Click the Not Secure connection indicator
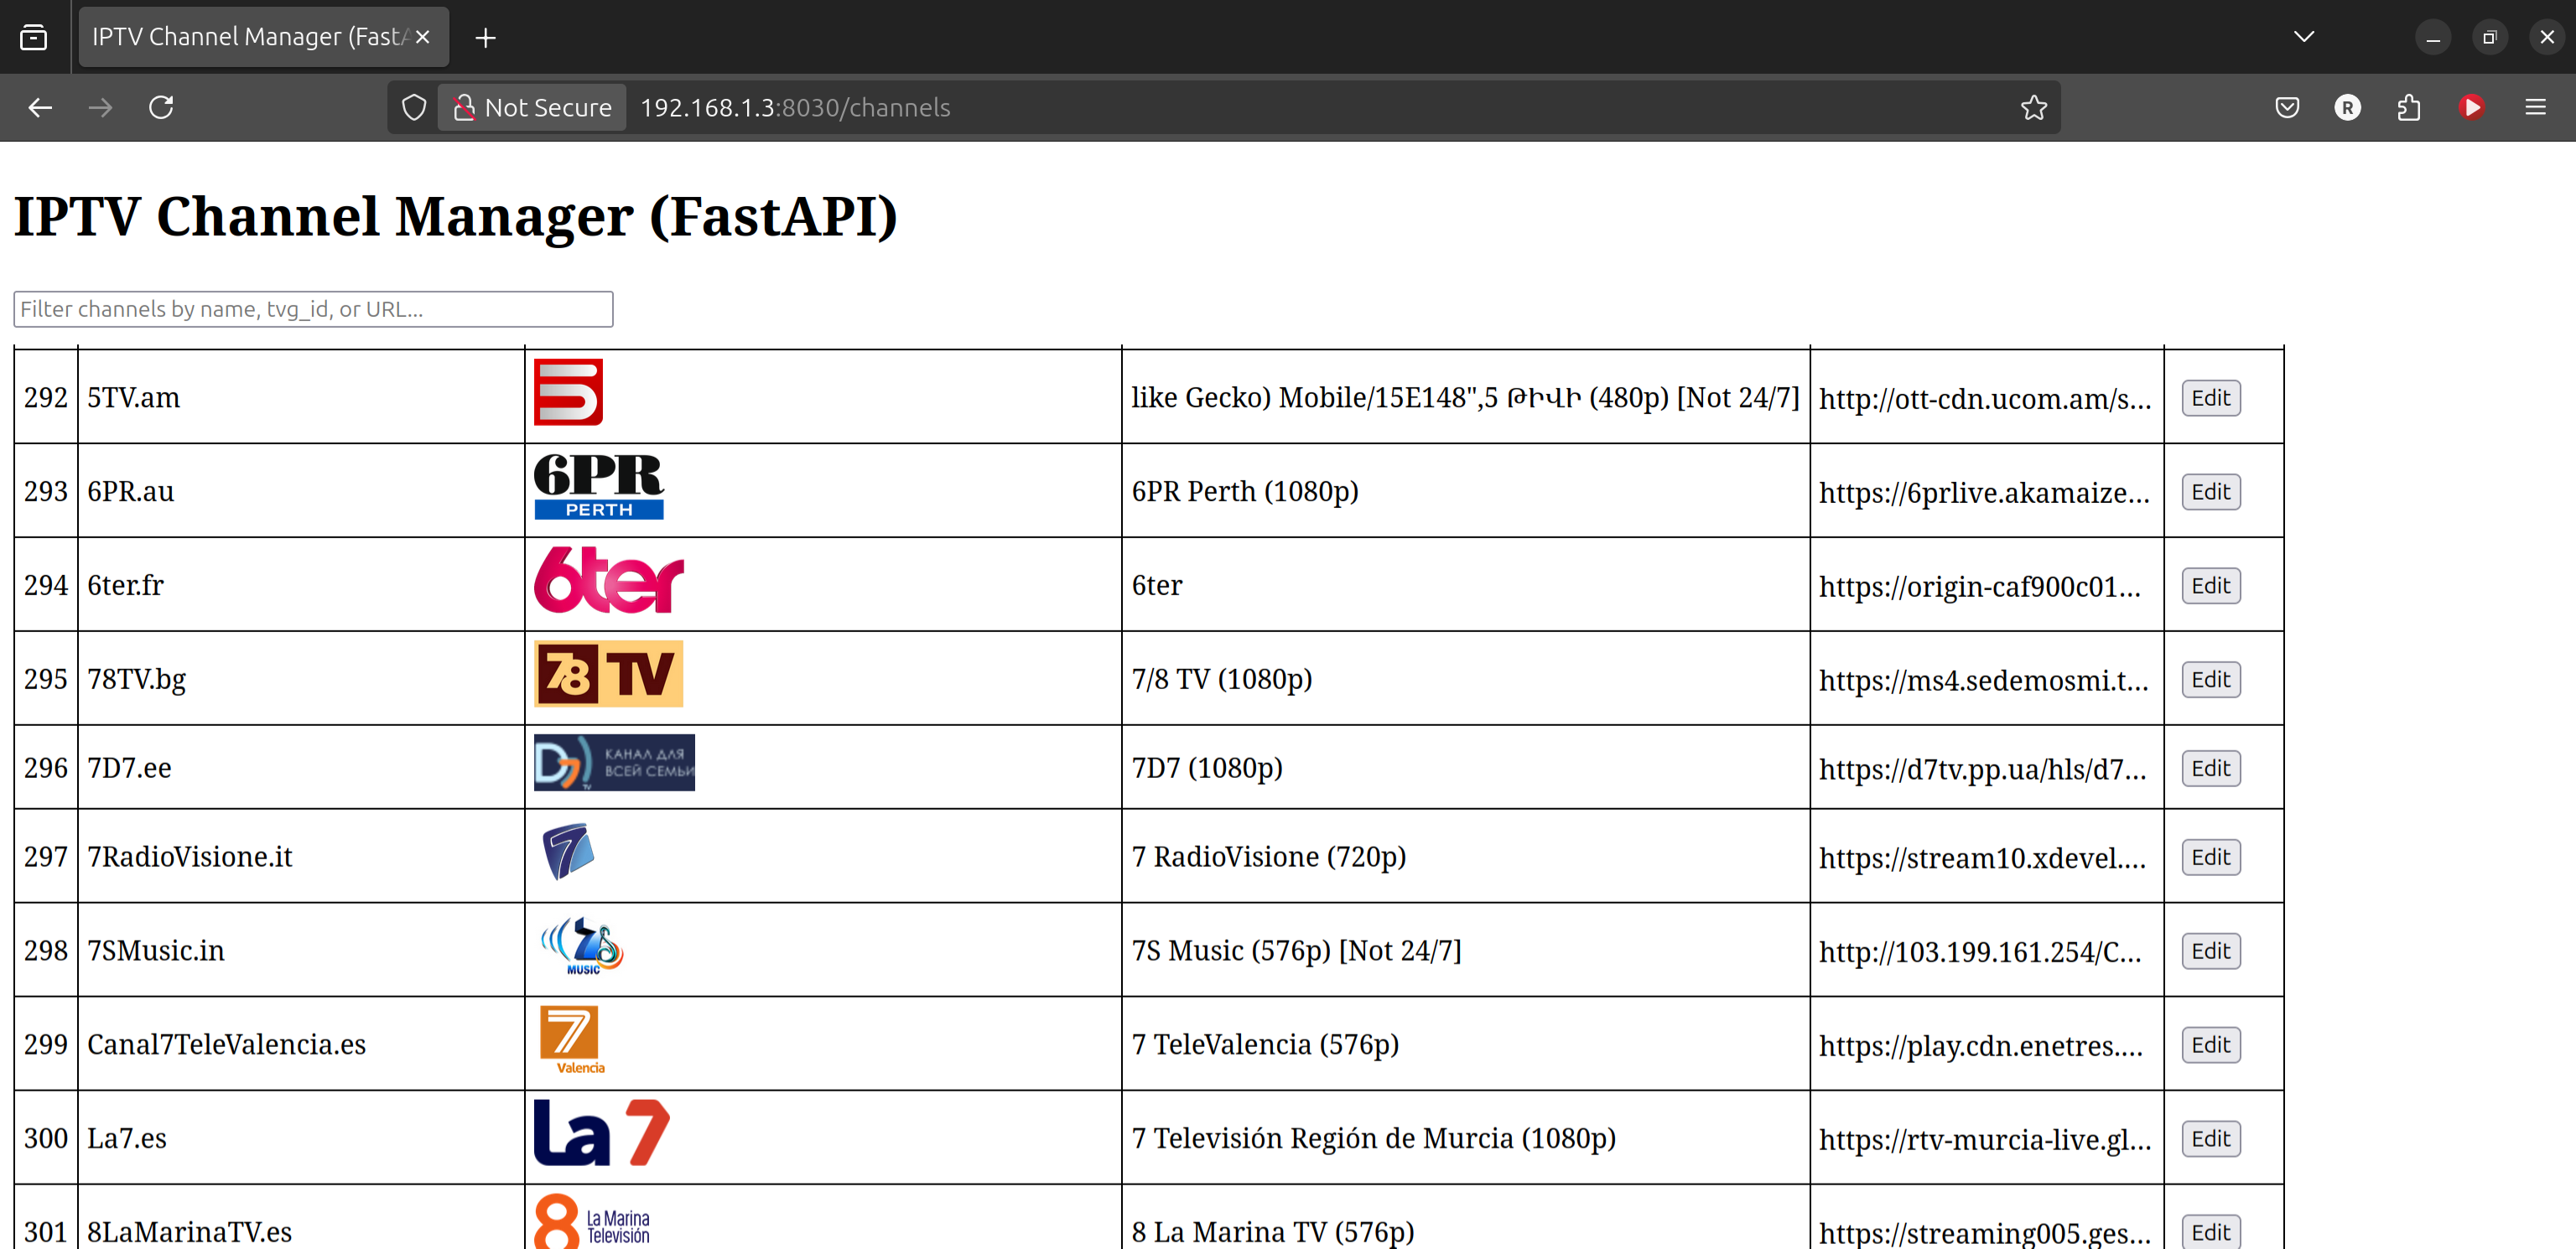Image resolution: width=2576 pixels, height=1249 pixels. [x=532, y=107]
